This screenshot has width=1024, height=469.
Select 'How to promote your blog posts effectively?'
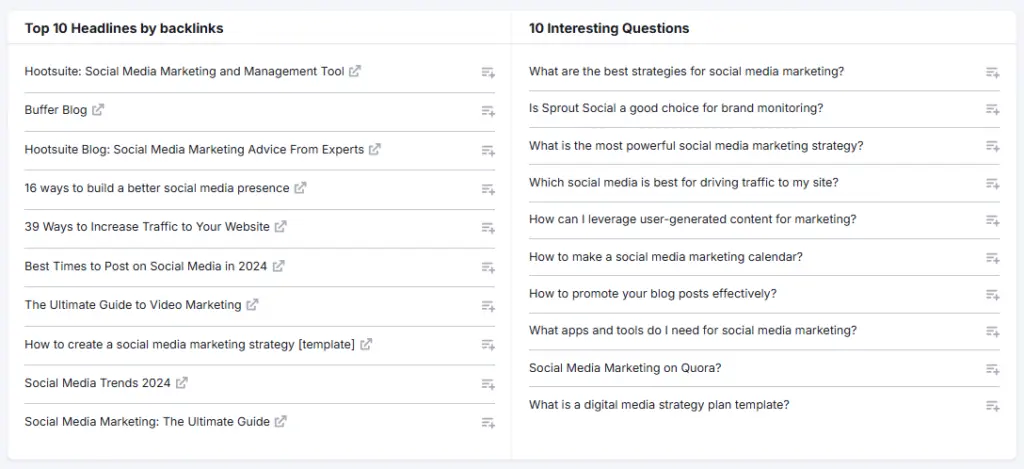652,294
